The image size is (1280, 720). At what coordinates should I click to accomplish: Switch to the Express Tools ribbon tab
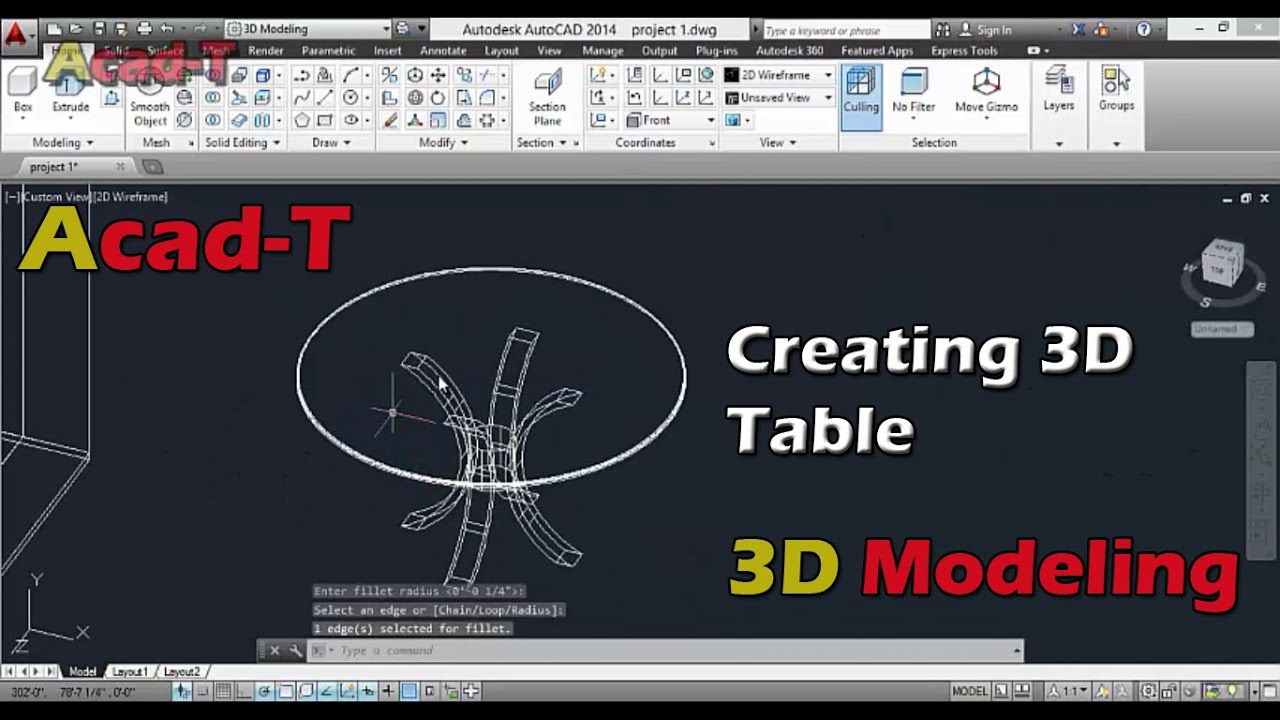point(964,51)
